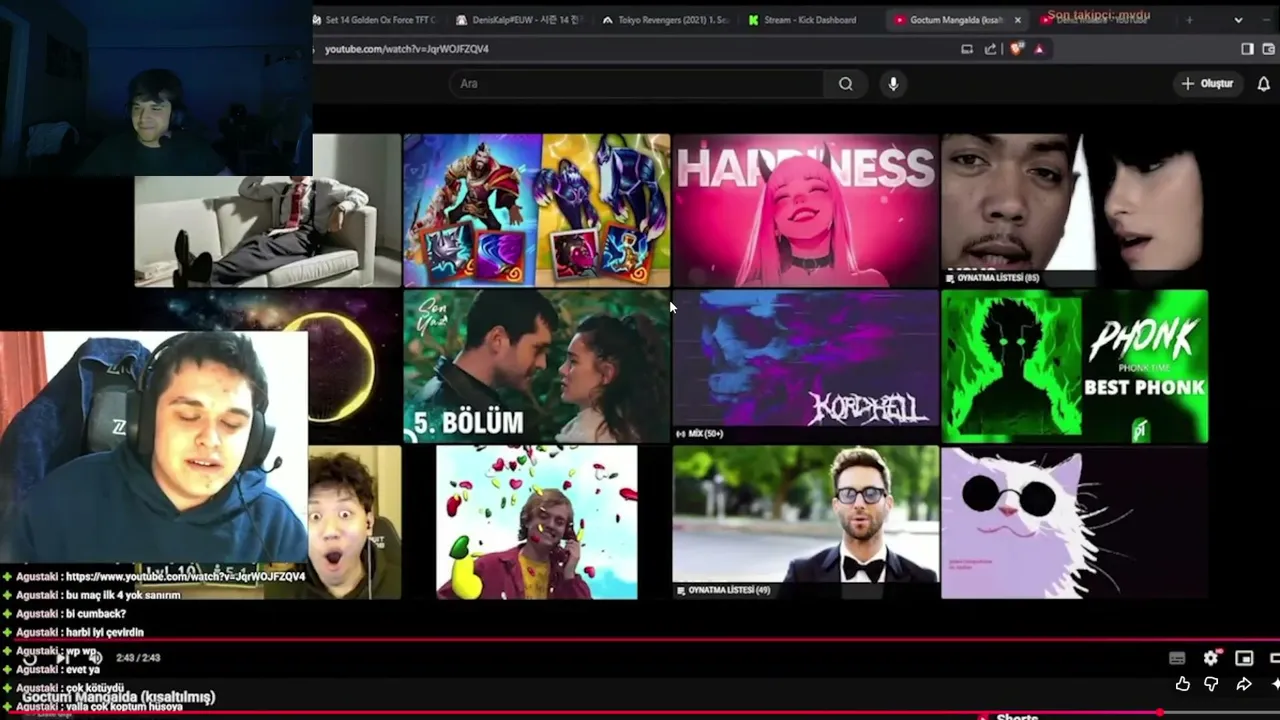The image size is (1280, 720).
Task: Open the playlist thumbnail labeled Oynatma Listesi (85)
Action: 1075,210
